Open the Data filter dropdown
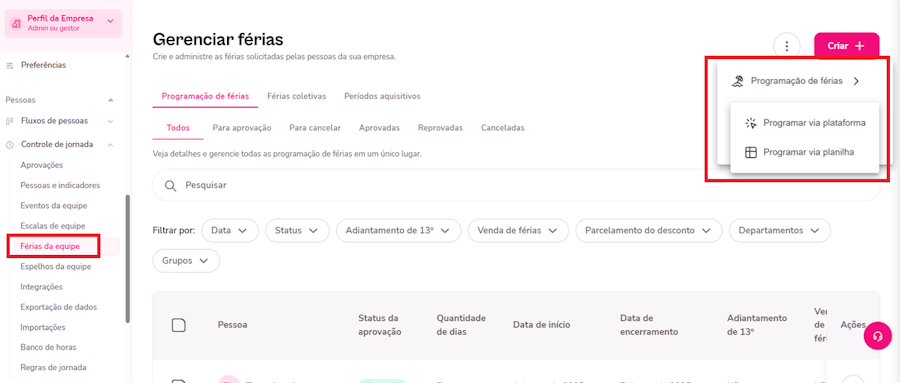 (x=230, y=230)
